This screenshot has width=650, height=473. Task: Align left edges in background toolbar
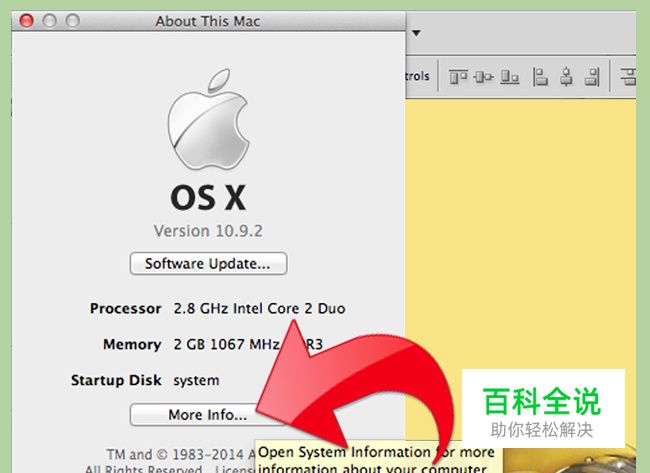(x=540, y=77)
